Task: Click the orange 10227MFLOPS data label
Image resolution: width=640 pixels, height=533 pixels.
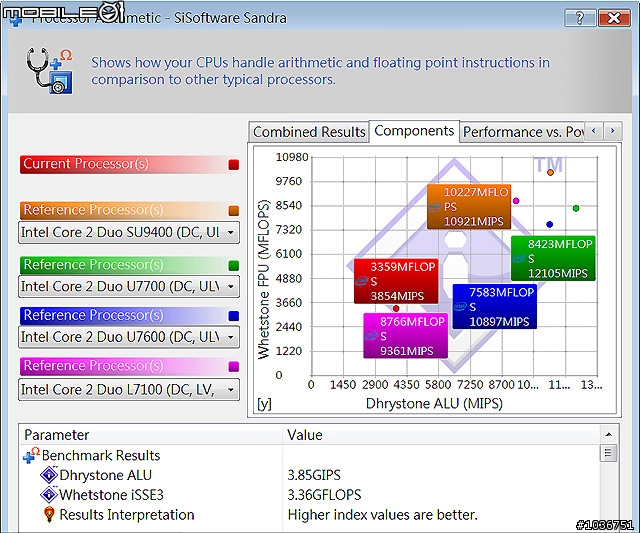Action: [x=469, y=207]
